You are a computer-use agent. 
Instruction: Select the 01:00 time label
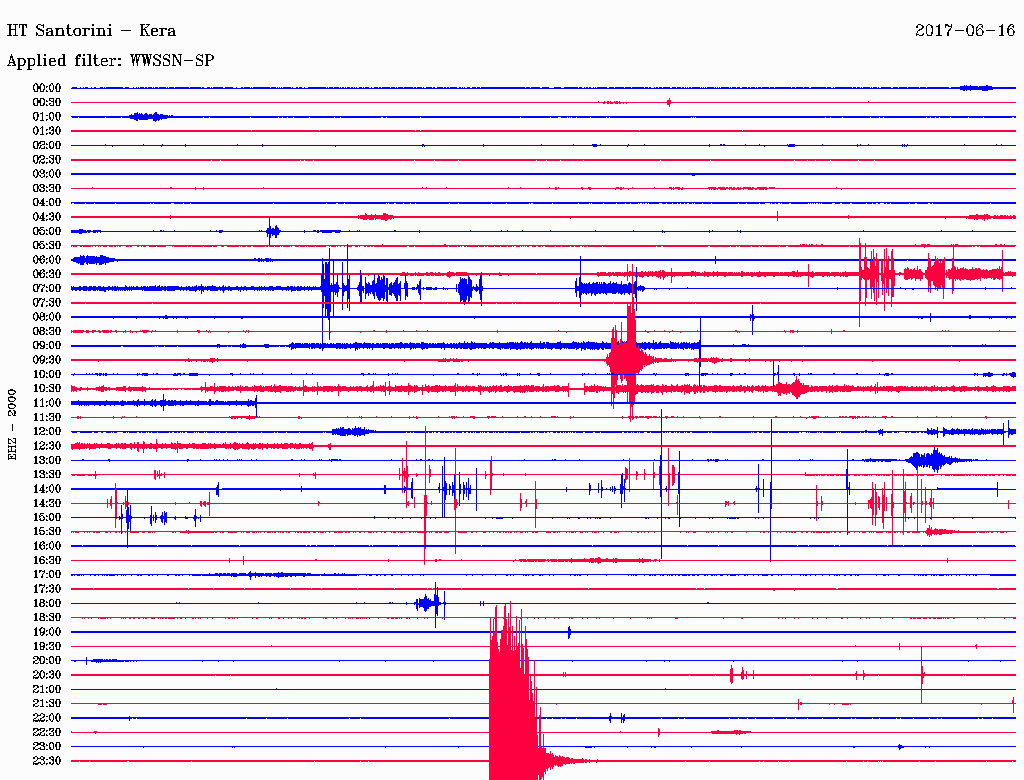point(47,116)
